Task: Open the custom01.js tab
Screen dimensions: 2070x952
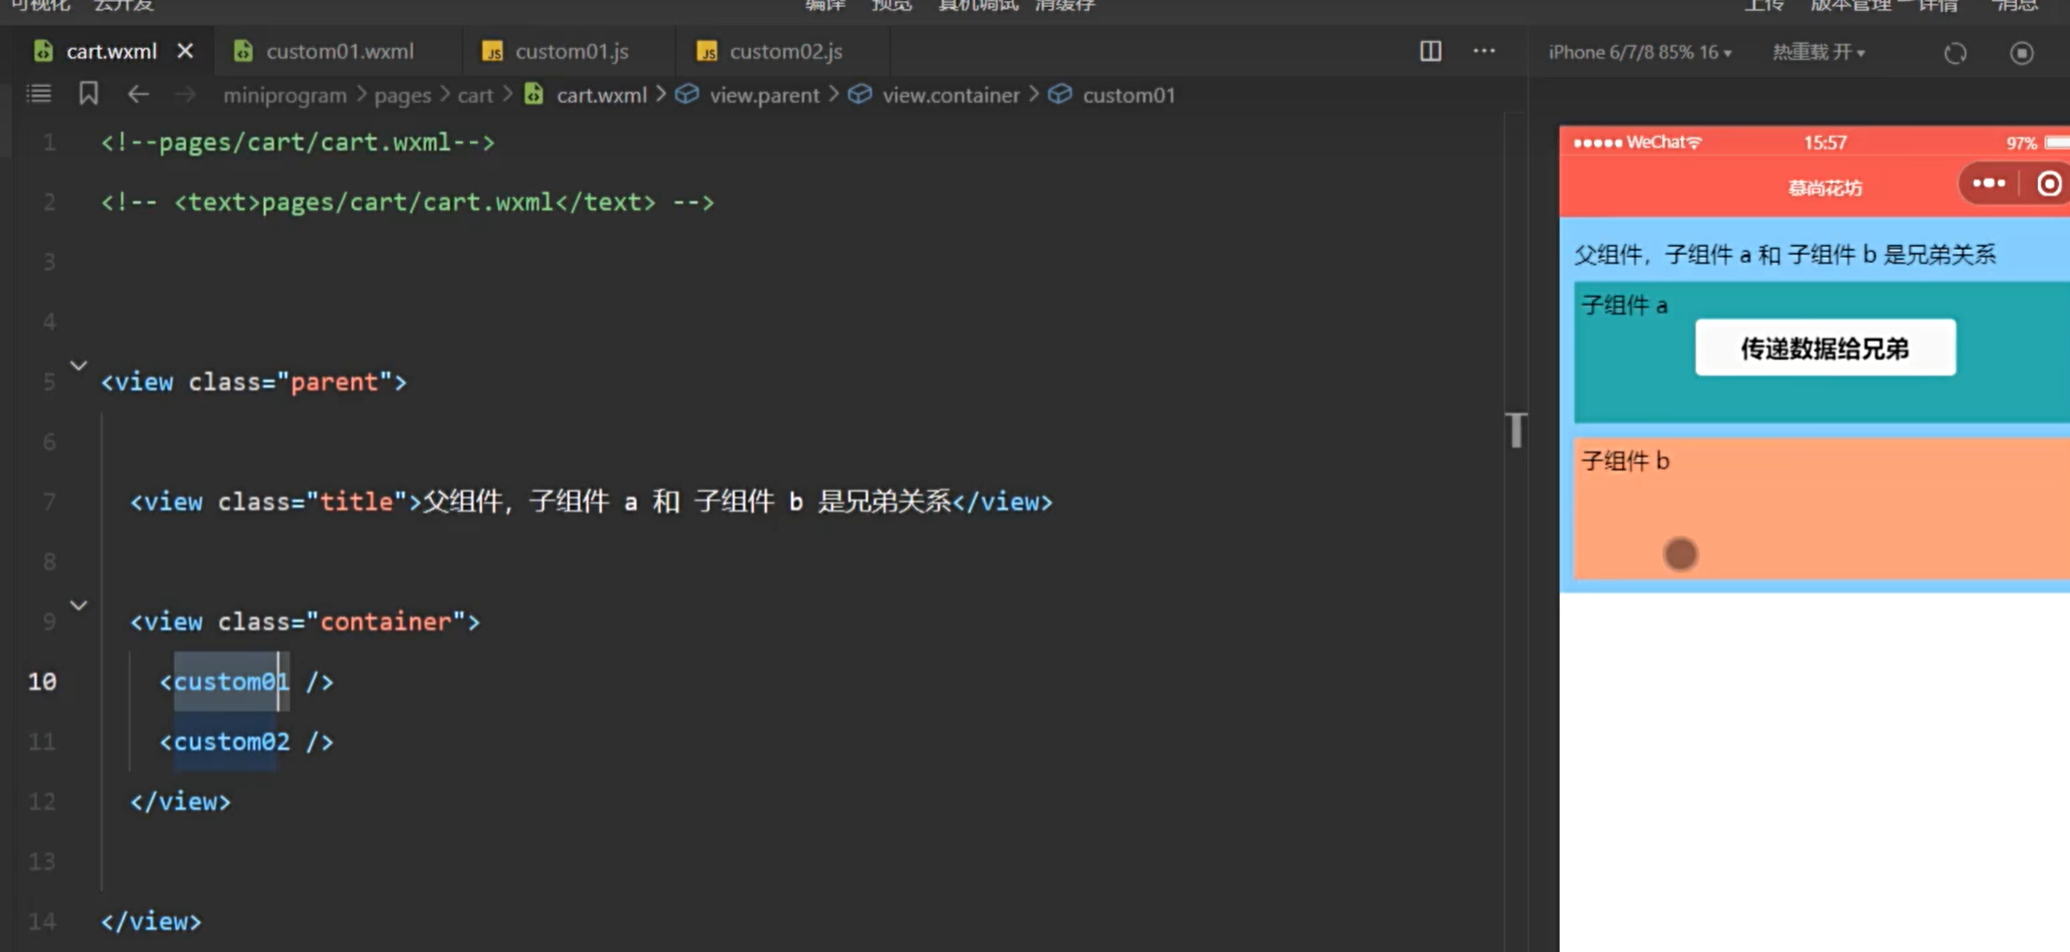Action: click(x=571, y=51)
